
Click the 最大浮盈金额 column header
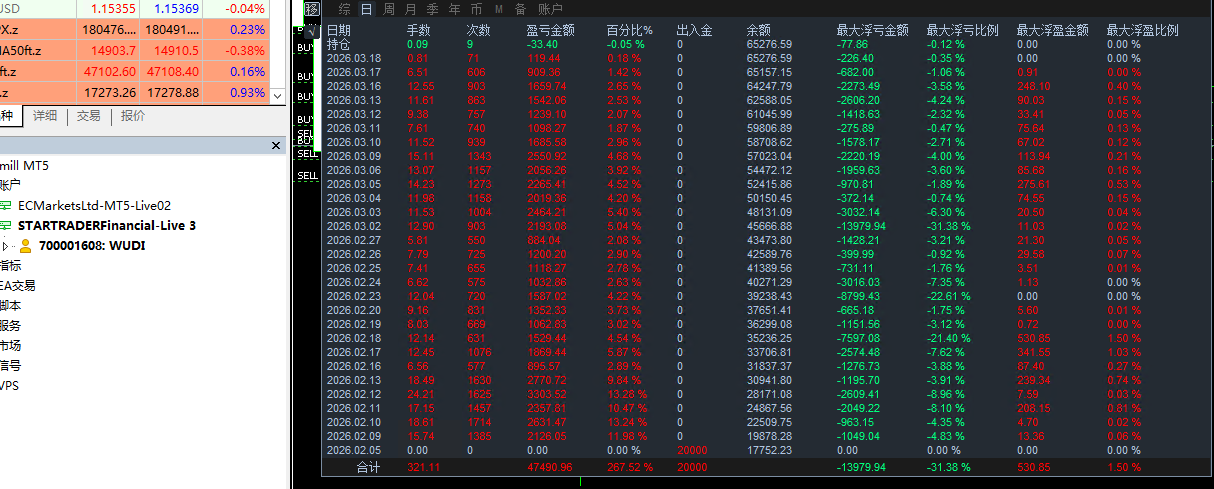tap(1053, 31)
